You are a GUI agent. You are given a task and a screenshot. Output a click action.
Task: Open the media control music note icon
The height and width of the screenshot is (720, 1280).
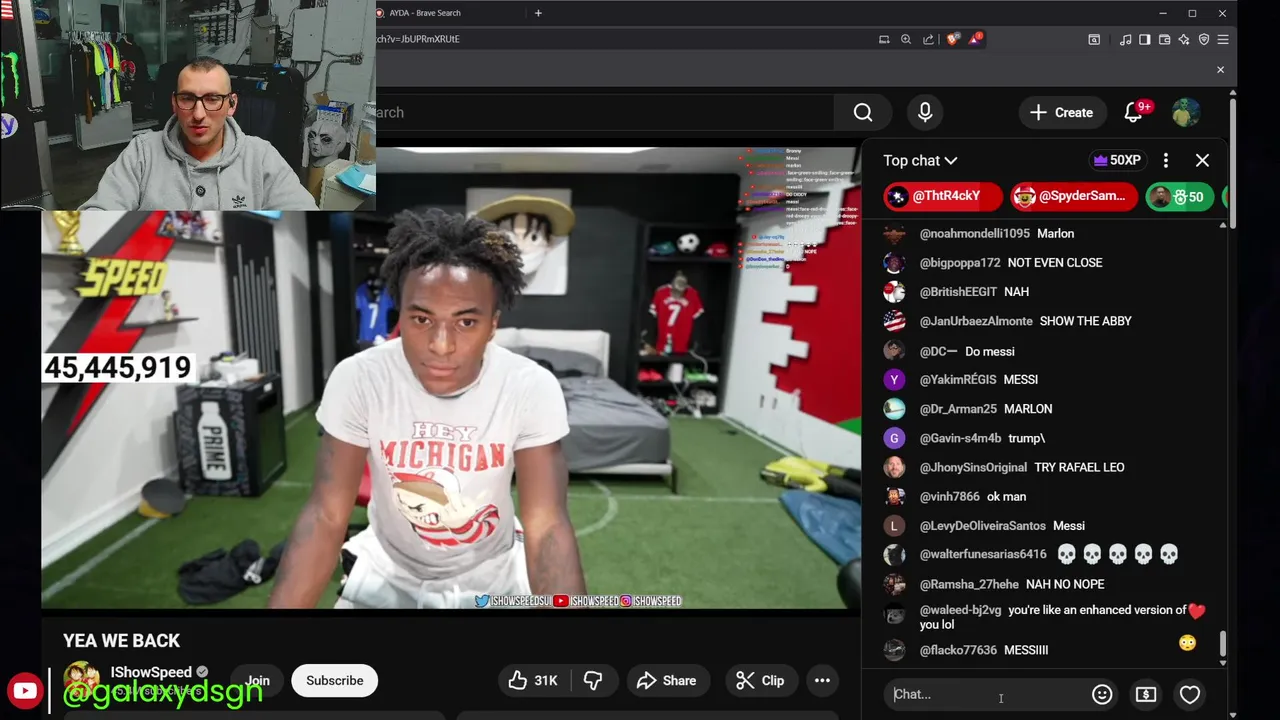pyautogui.click(x=1126, y=39)
